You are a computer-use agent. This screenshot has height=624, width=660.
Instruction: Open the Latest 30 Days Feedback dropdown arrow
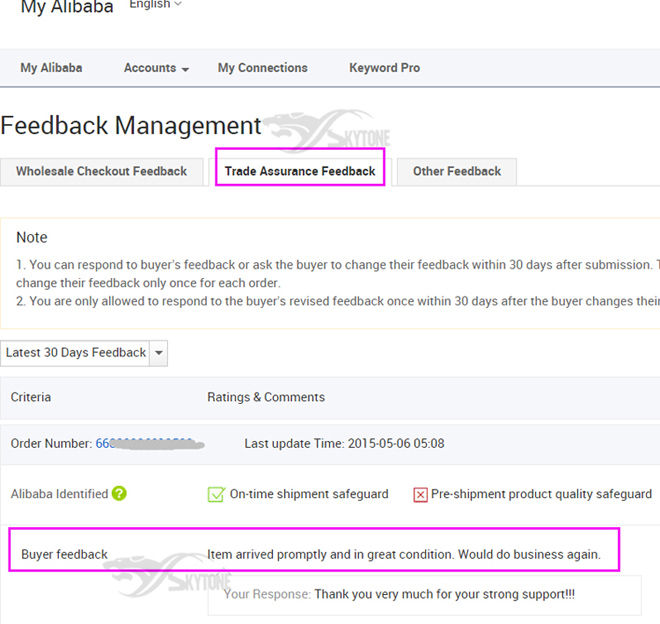(x=159, y=353)
